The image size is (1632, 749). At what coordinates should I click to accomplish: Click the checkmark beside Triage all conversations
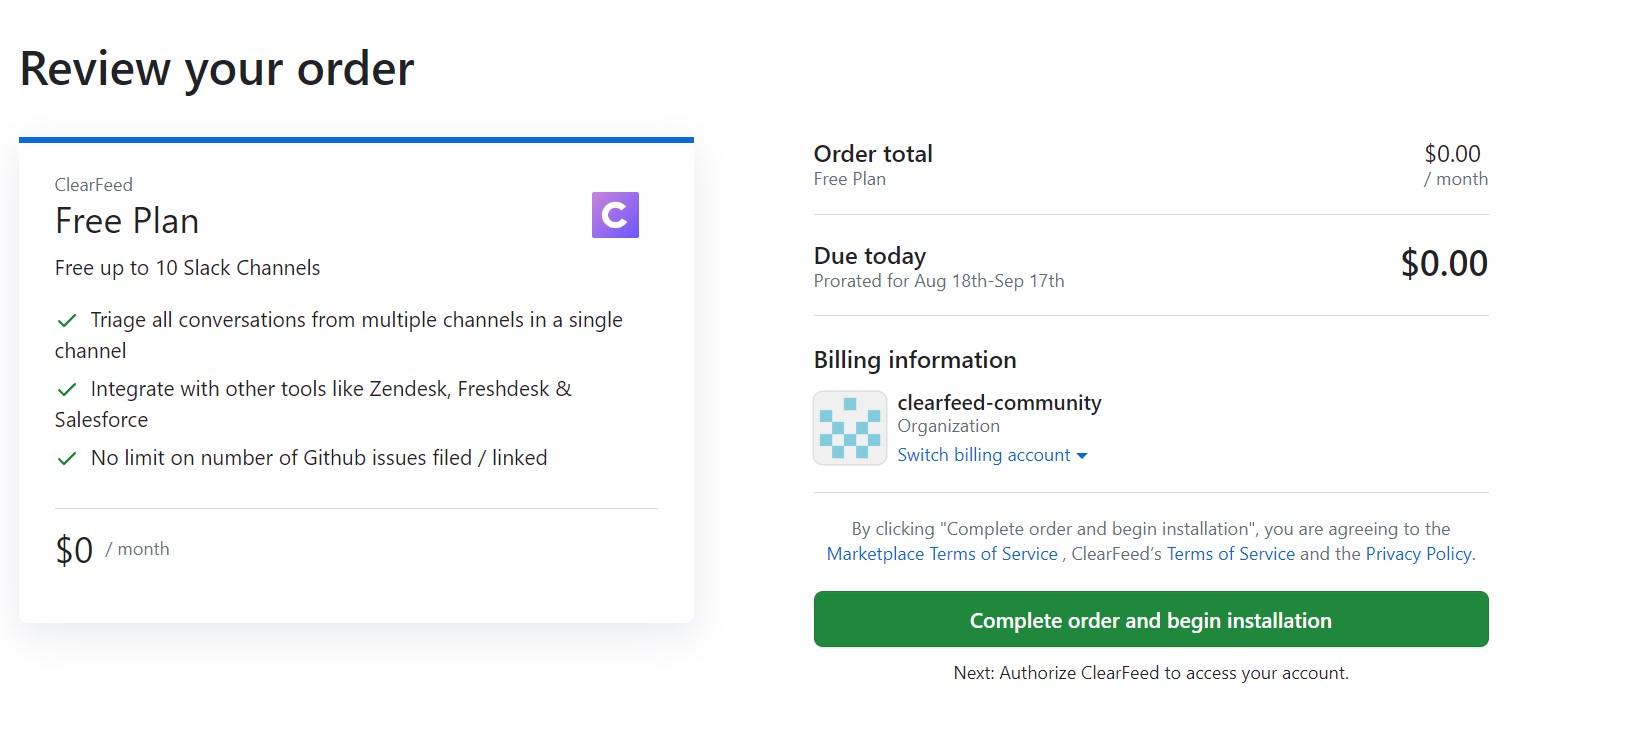[x=67, y=320]
